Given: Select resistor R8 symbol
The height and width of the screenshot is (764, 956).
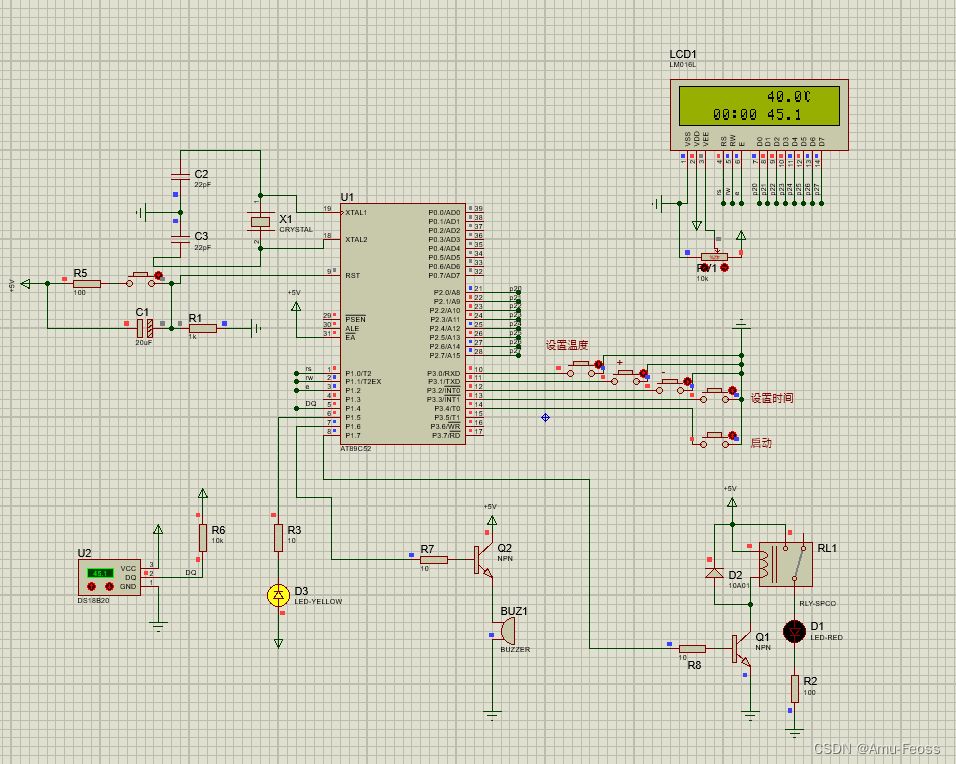Looking at the screenshot, I should (692, 649).
